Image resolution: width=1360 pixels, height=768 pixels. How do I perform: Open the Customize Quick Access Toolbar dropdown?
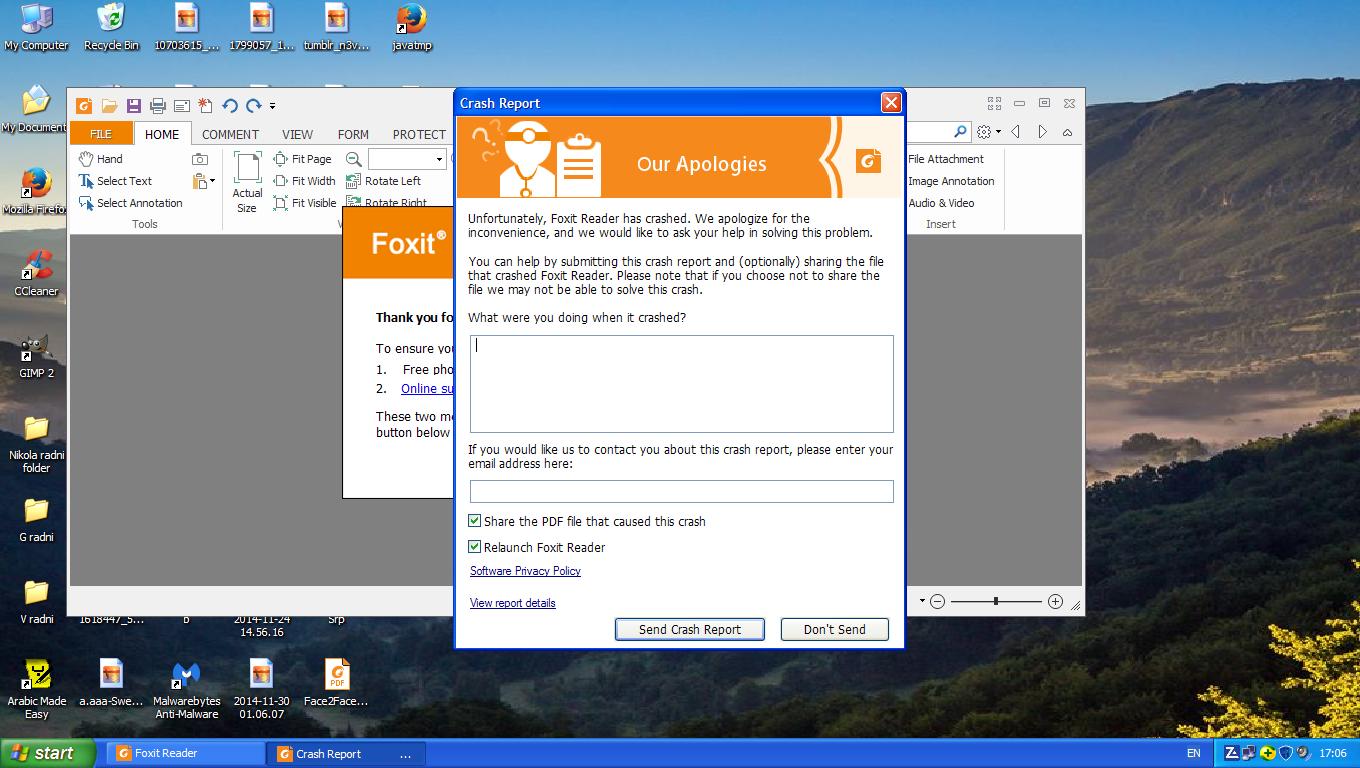pyautogui.click(x=272, y=106)
